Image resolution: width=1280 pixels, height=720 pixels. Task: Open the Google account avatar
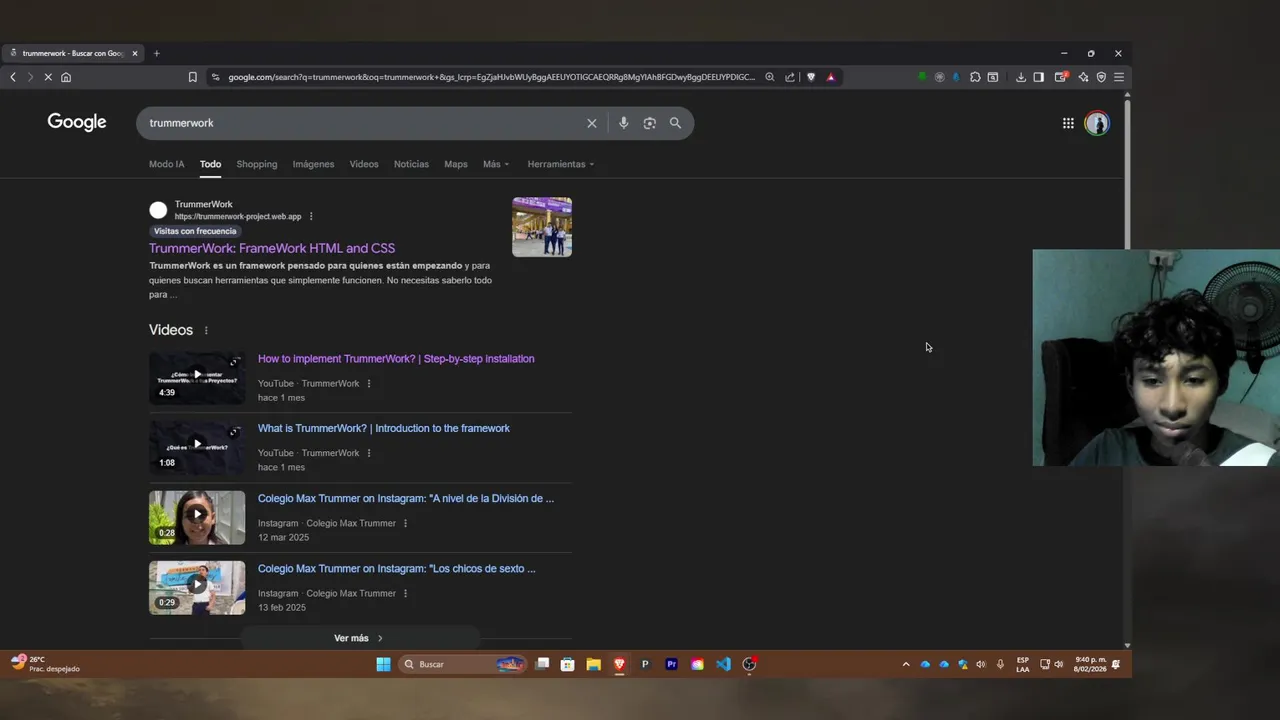tap(1097, 123)
